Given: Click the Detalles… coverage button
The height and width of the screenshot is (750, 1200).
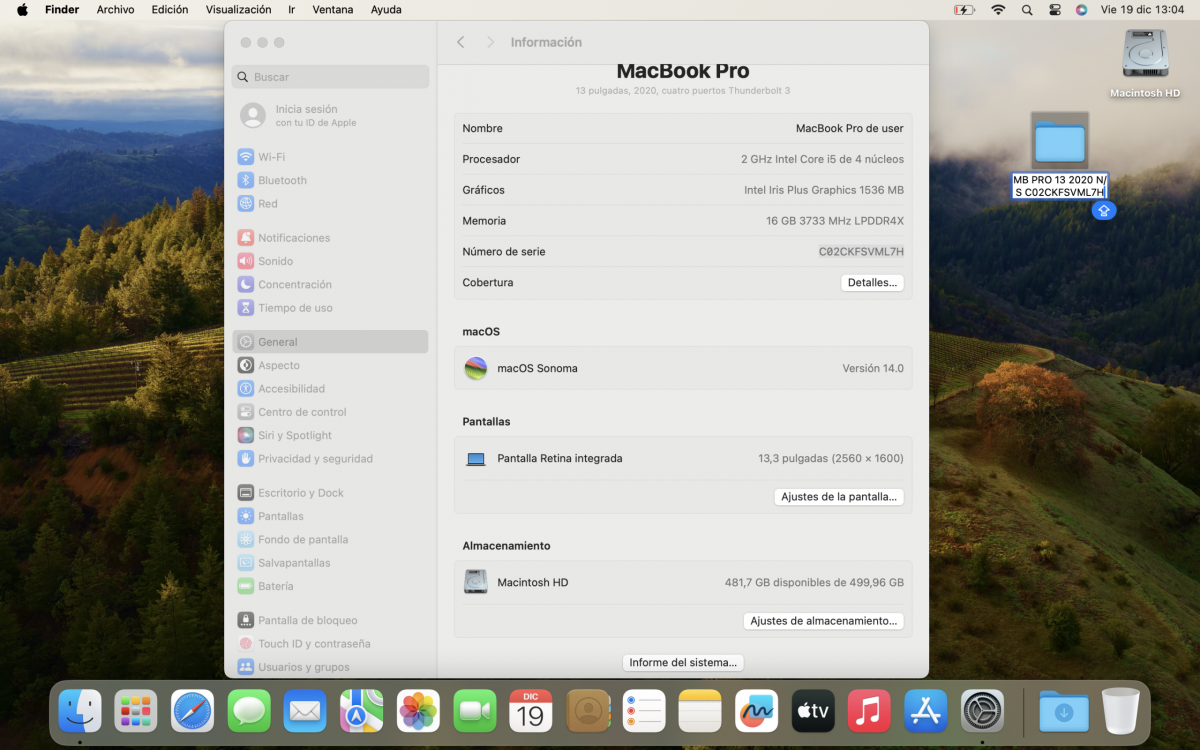Looking at the screenshot, I should tap(871, 283).
